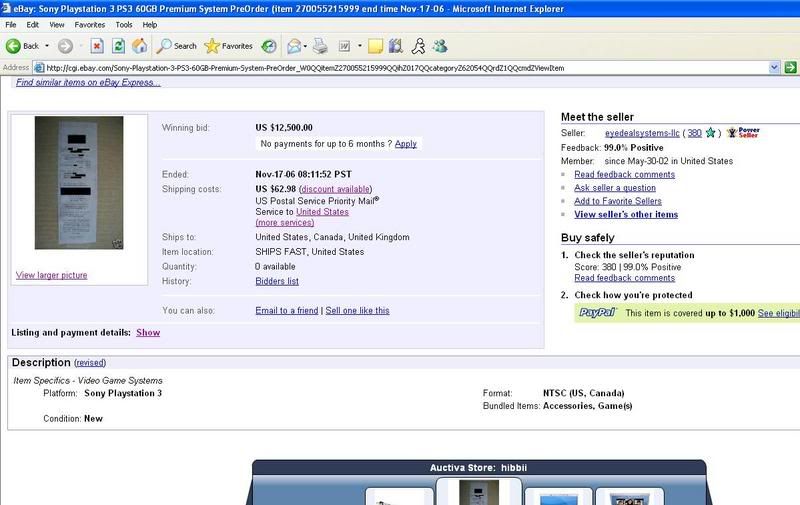Click the '(revised)' description link
The image size is (800, 505).
coord(90,363)
